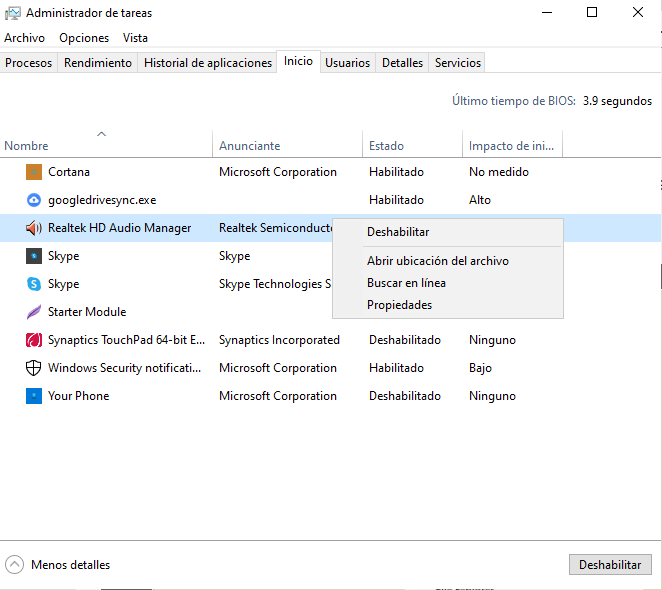This screenshot has width=662, height=590.
Task: Minimize the Administrador de tareas window
Action: [x=547, y=13]
